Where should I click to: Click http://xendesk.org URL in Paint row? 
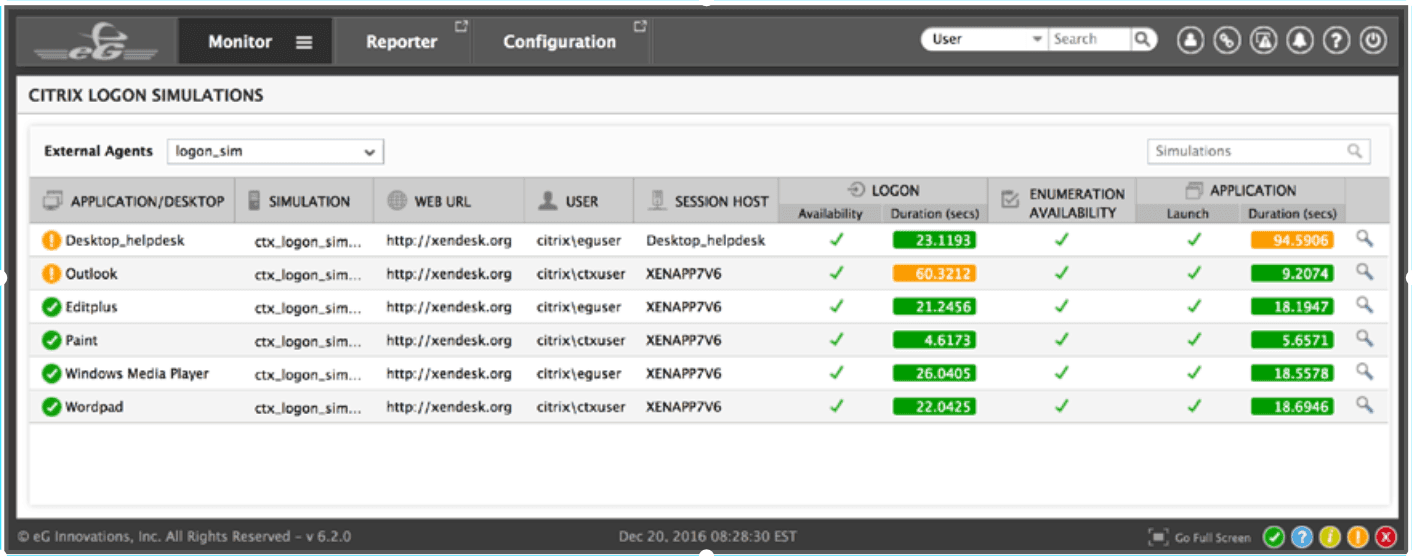[449, 340]
